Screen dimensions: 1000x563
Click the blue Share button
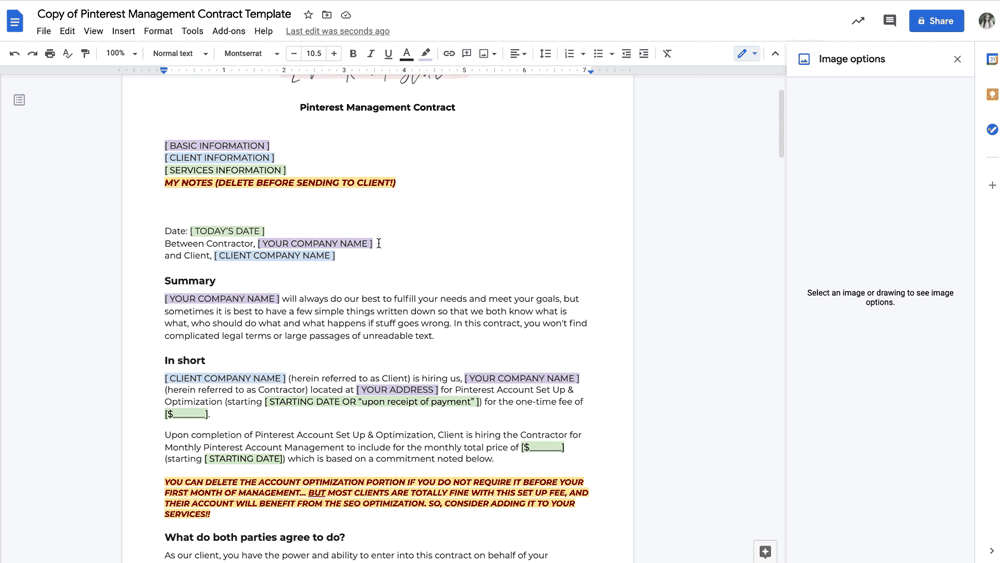[936, 21]
